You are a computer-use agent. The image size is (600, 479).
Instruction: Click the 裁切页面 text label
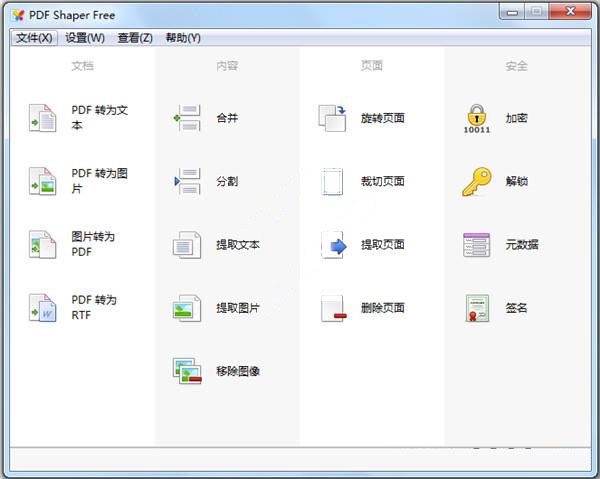click(x=383, y=181)
